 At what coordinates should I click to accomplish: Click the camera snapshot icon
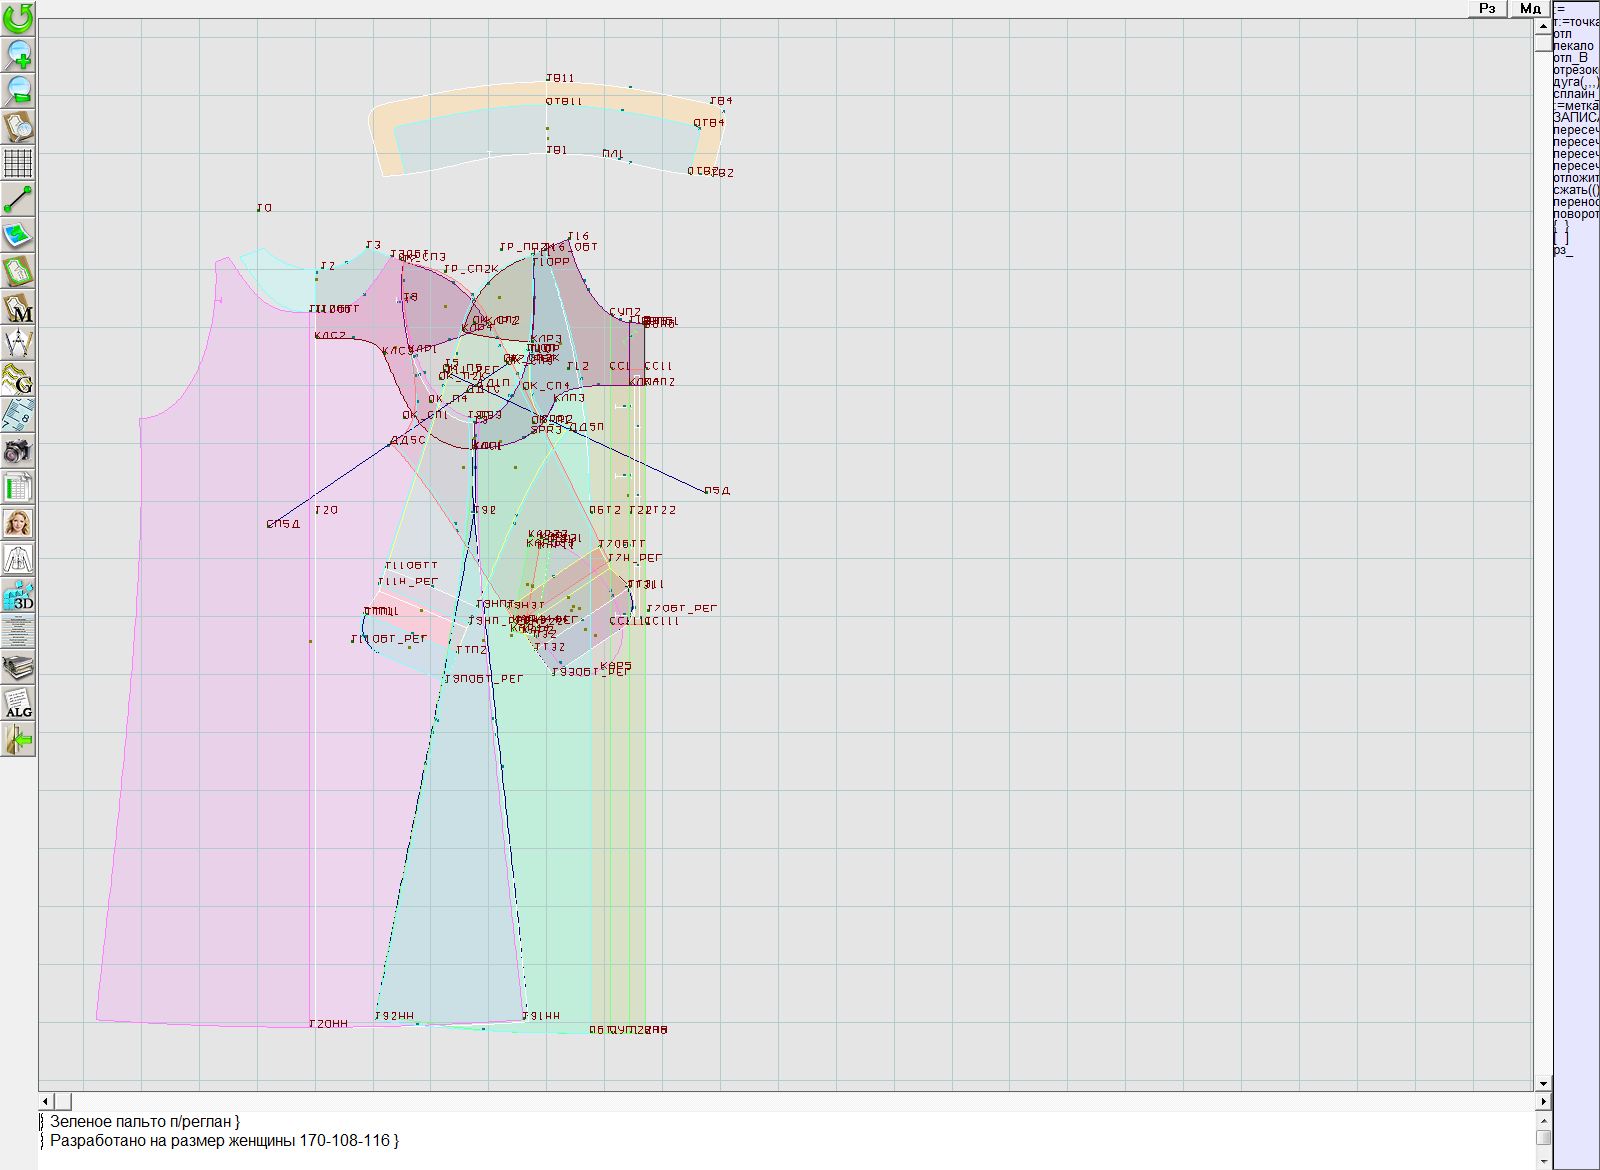18,451
